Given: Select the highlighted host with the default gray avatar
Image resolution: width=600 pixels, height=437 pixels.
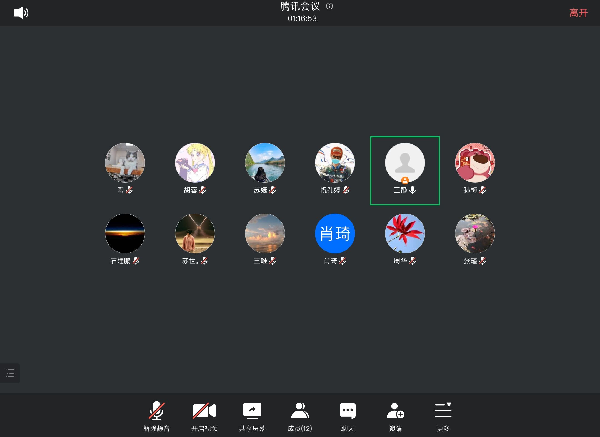Looking at the screenshot, I should 405,163.
